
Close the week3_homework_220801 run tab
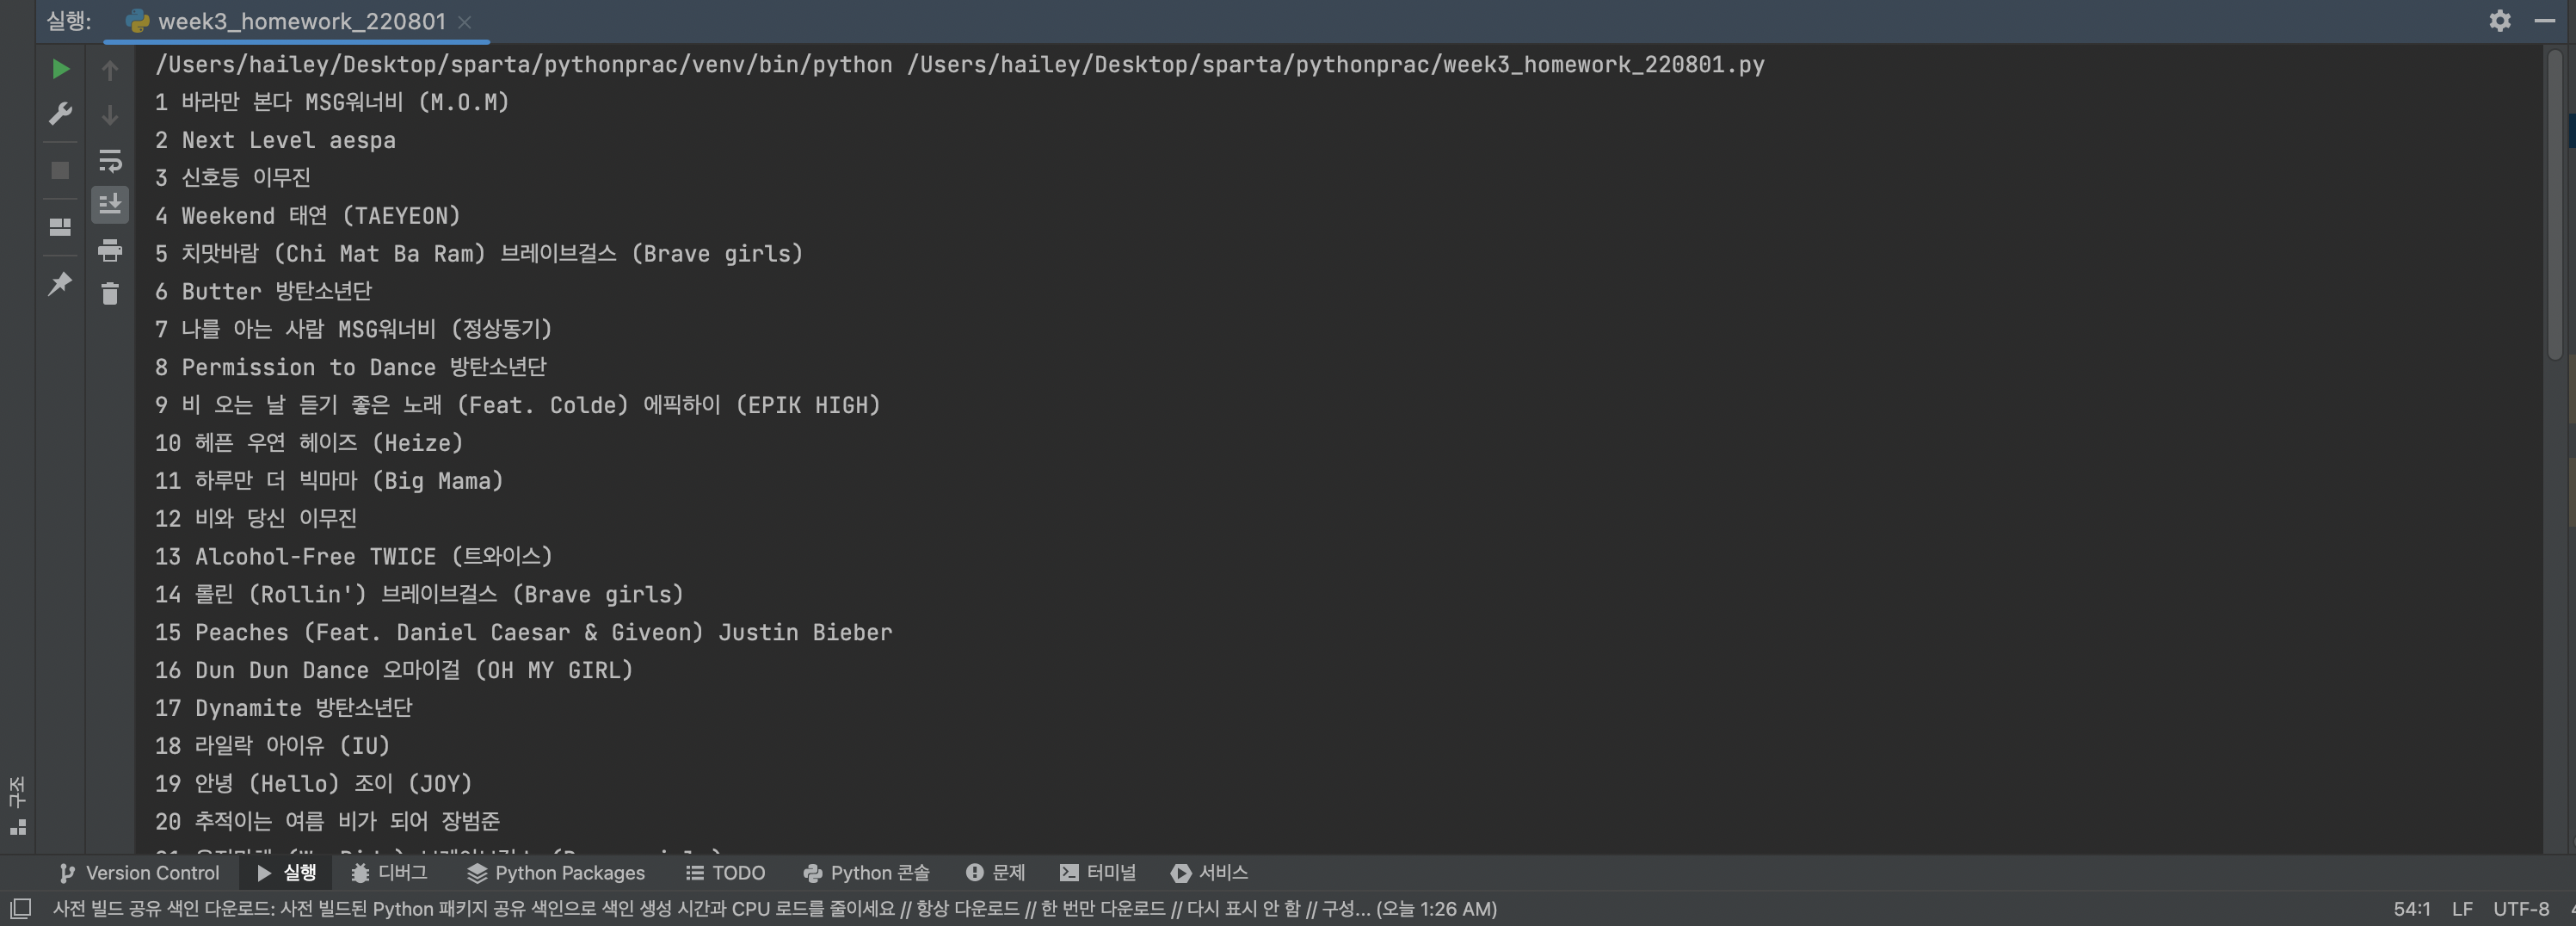(464, 21)
